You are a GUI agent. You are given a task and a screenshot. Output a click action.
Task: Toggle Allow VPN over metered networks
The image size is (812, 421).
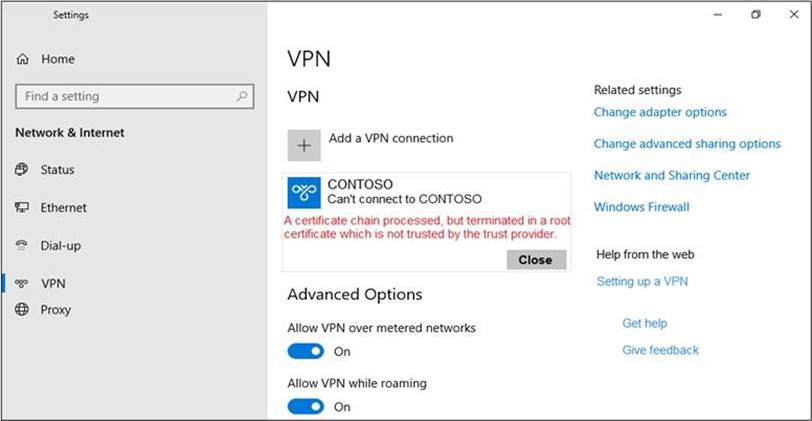306,351
